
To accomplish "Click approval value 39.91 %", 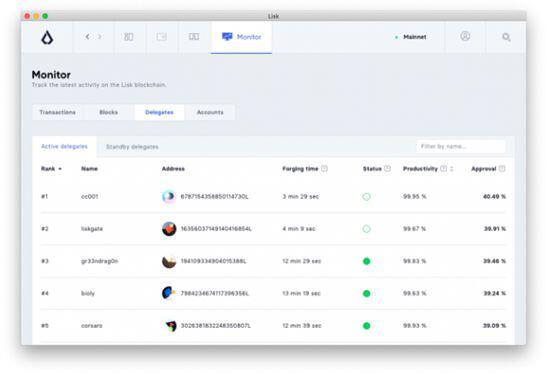I will (x=495, y=229).
